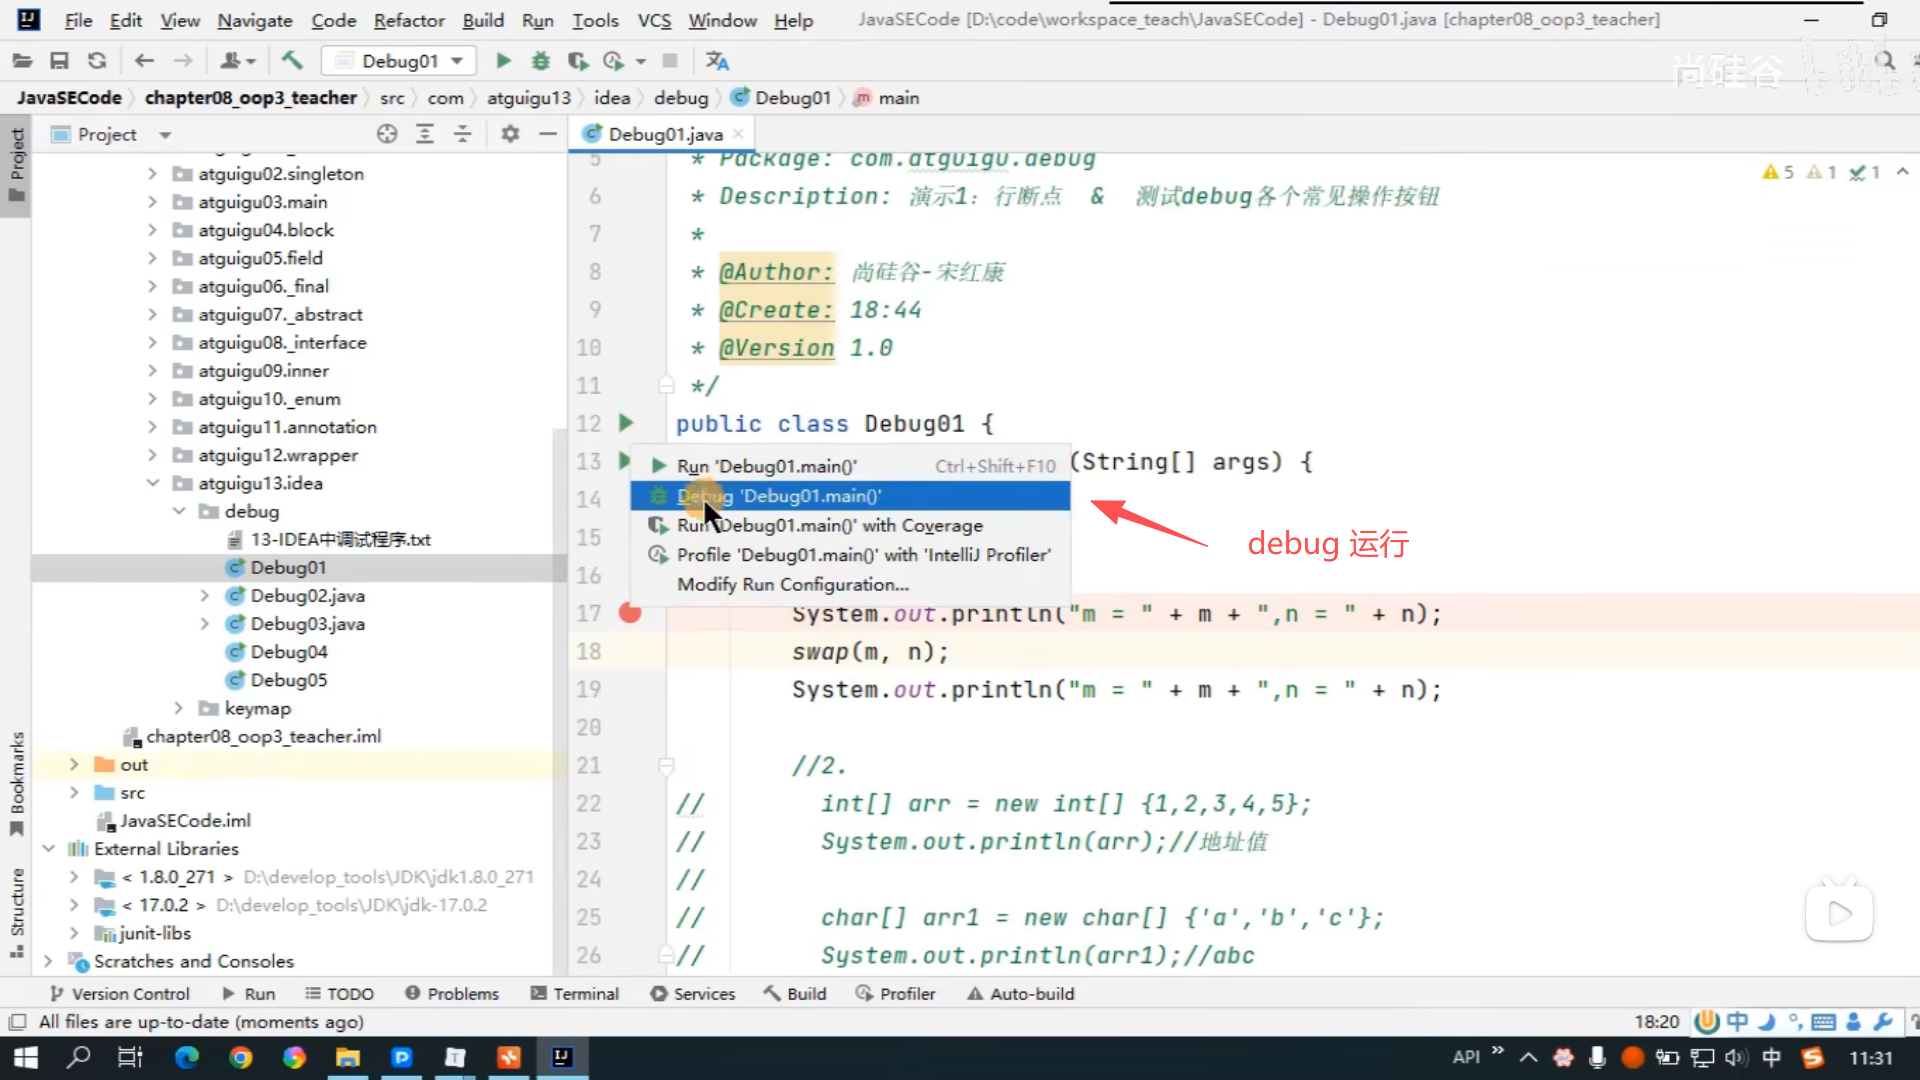Open the Refactor menu
This screenshot has width=1920, height=1080.
[x=408, y=20]
